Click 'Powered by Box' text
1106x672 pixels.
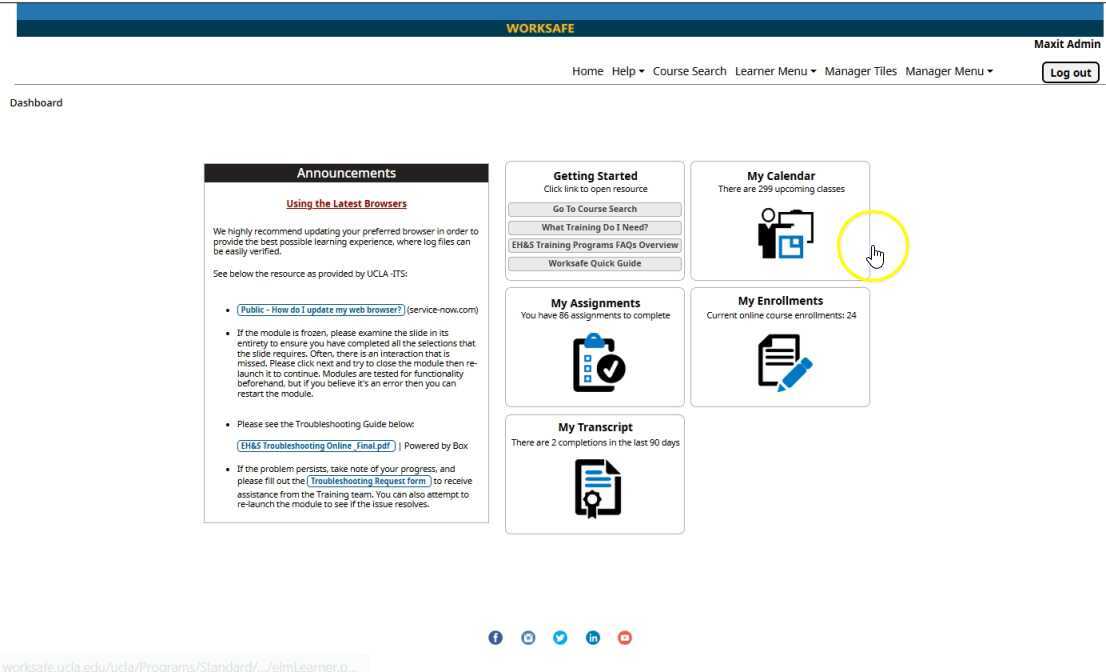(436, 446)
